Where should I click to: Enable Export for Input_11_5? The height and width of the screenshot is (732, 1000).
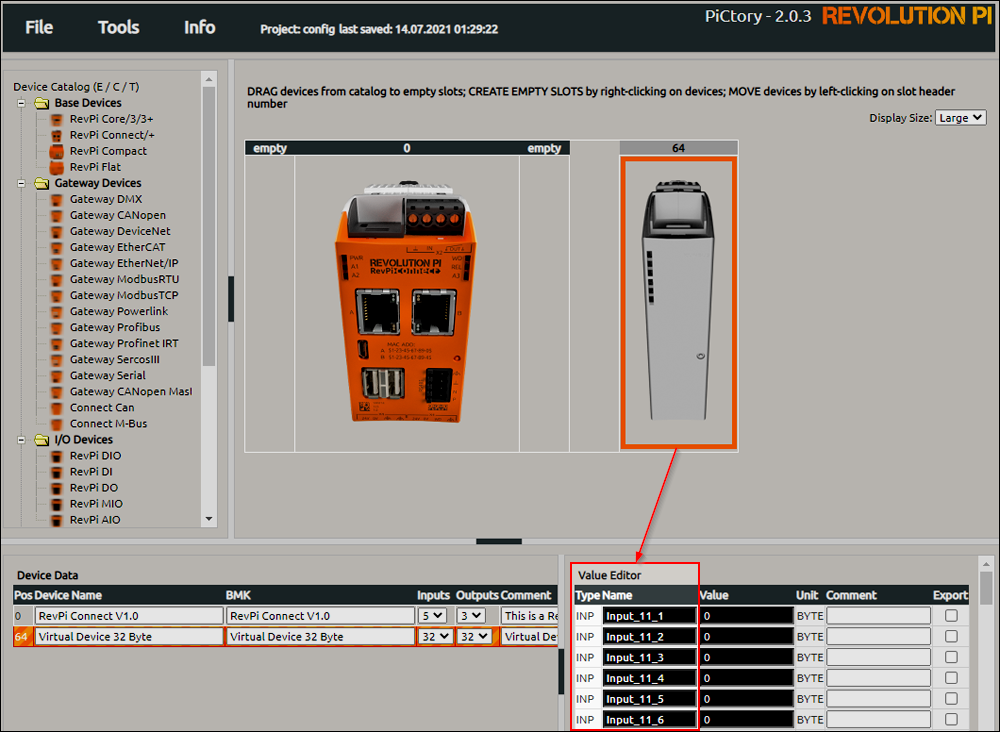pyautogui.click(x=951, y=698)
